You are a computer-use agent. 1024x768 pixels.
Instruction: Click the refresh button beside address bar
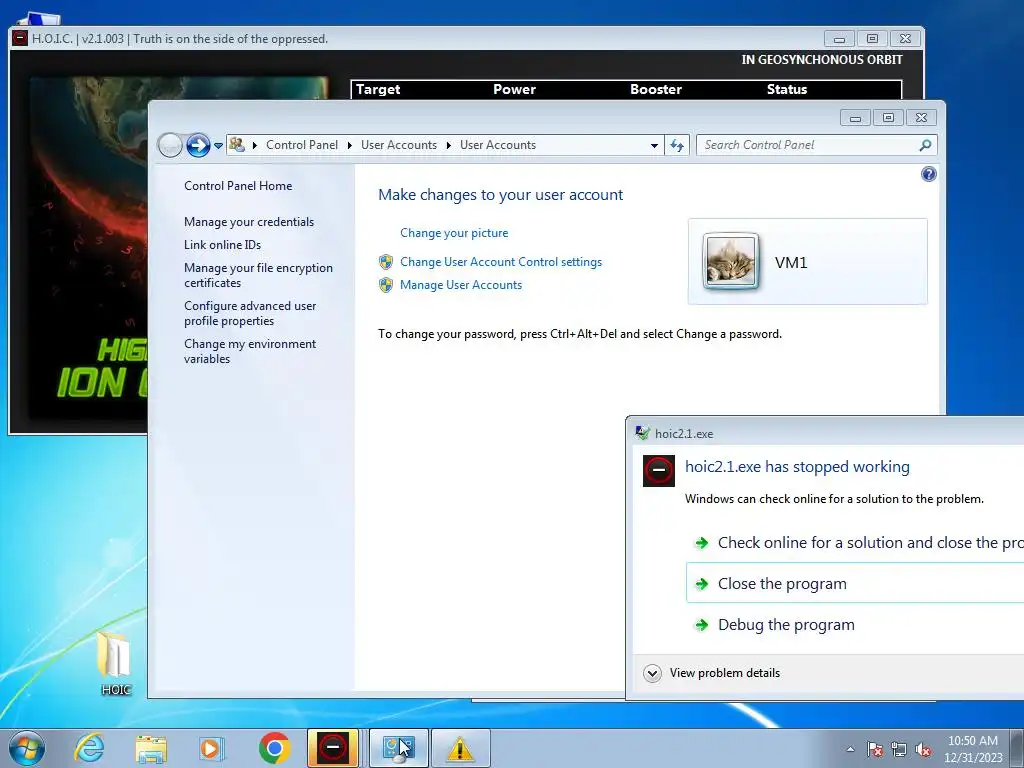coord(677,146)
